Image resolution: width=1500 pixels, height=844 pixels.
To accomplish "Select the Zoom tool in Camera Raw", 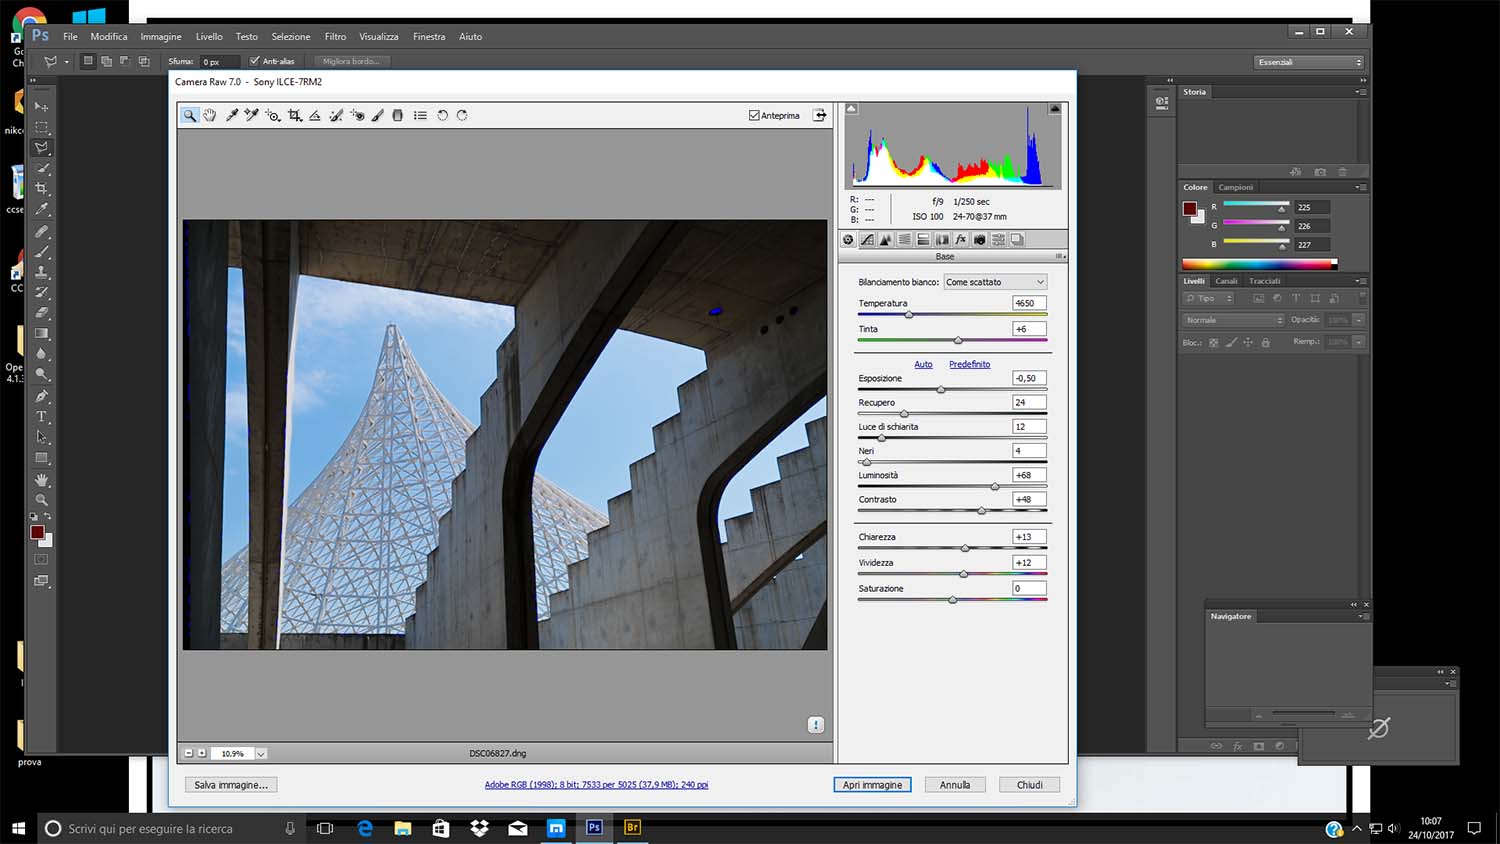I will click(x=189, y=115).
